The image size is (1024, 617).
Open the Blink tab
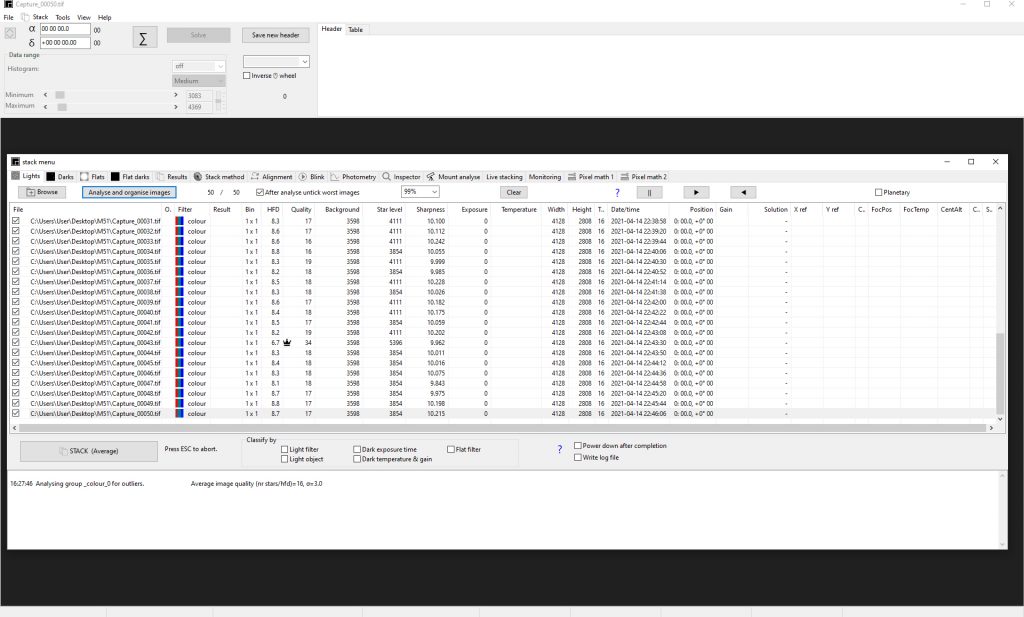(312, 177)
